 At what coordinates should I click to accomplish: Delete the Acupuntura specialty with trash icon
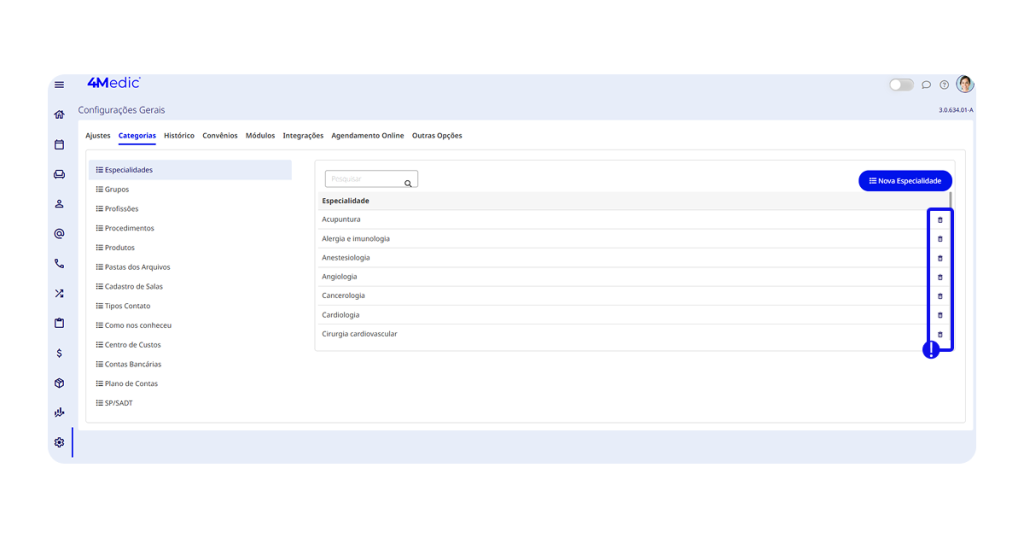[940, 220]
